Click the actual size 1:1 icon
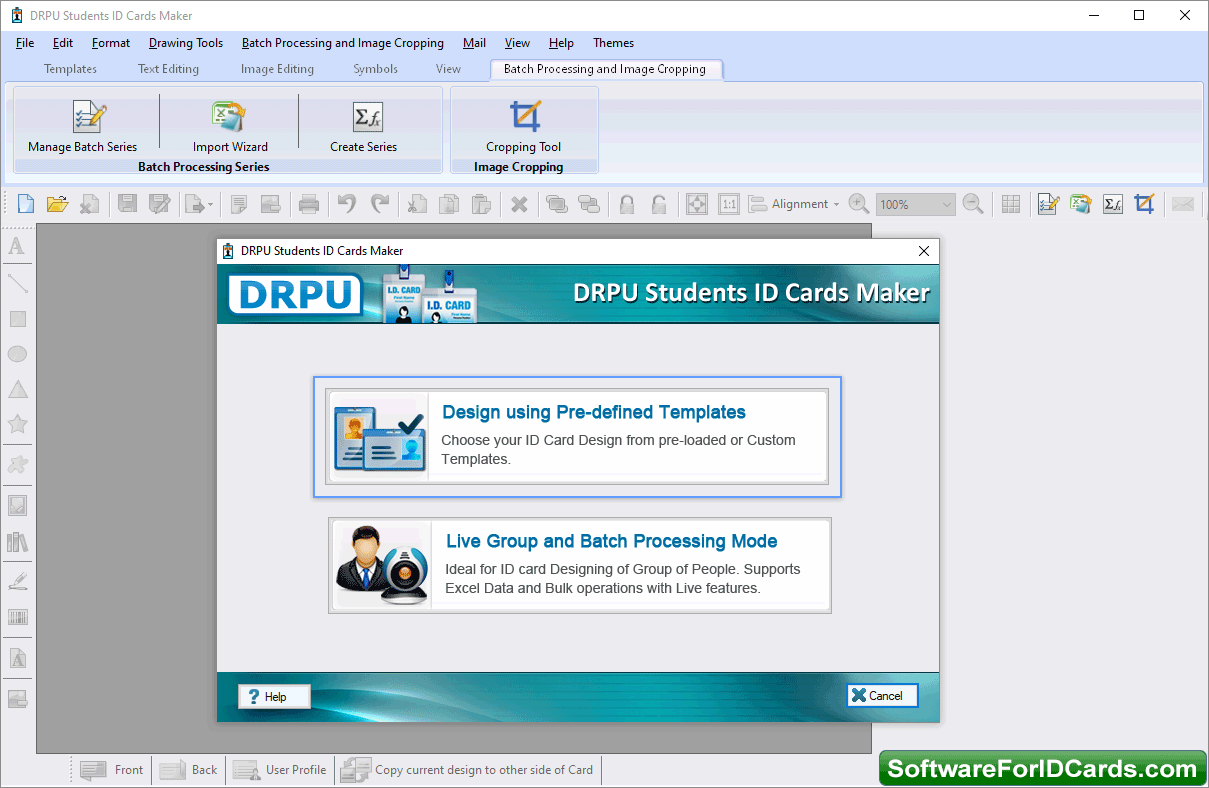The width and height of the screenshot is (1209, 788). [729, 204]
